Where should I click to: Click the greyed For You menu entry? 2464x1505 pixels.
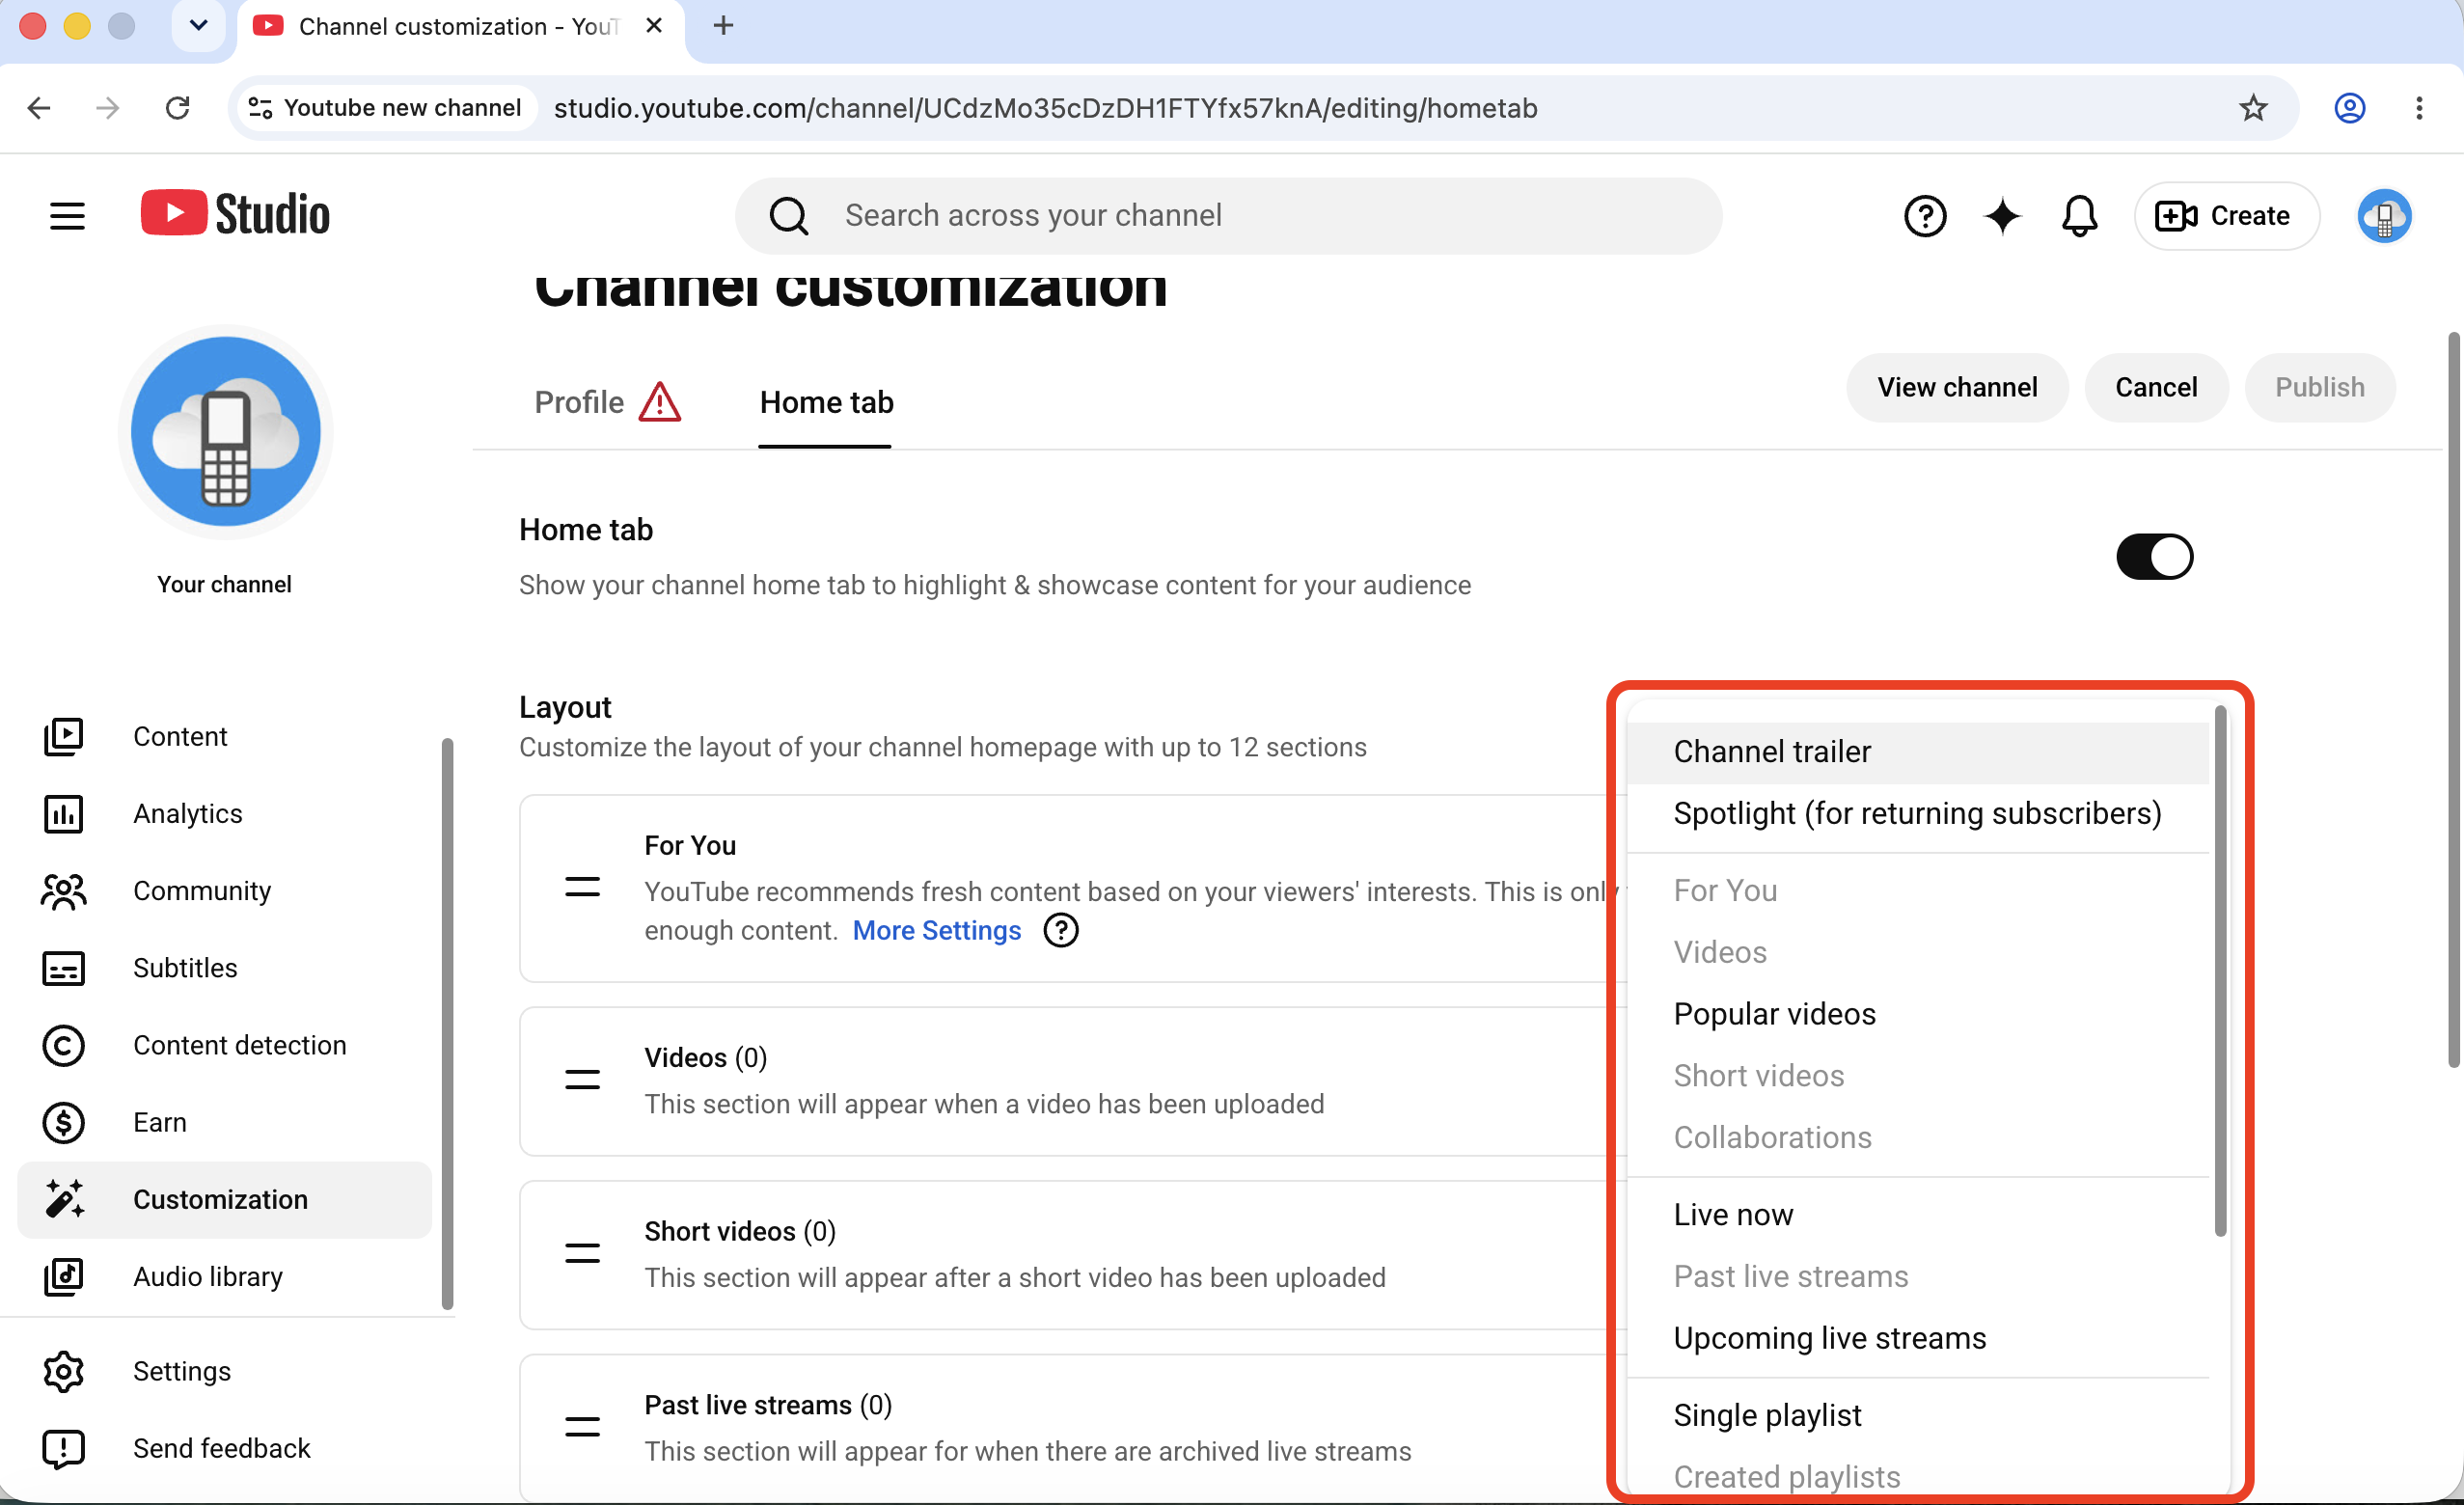tap(1918, 891)
